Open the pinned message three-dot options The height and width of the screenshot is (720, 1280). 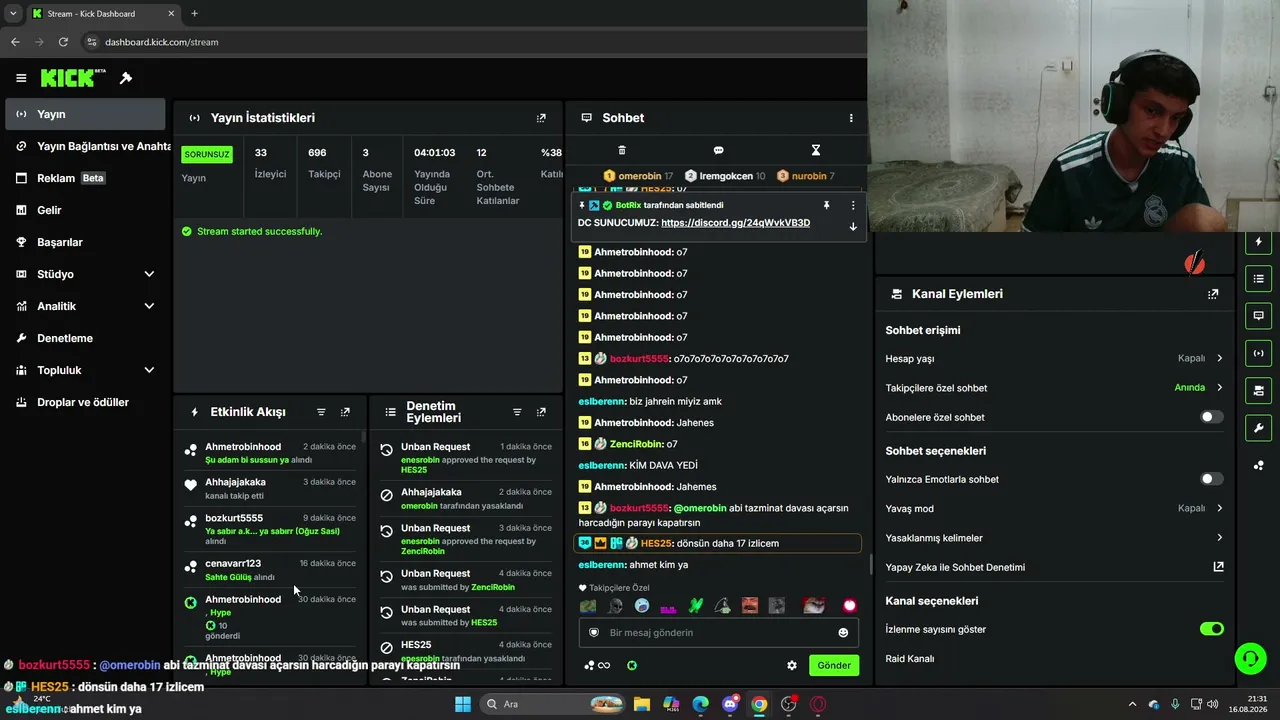coord(853,205)
